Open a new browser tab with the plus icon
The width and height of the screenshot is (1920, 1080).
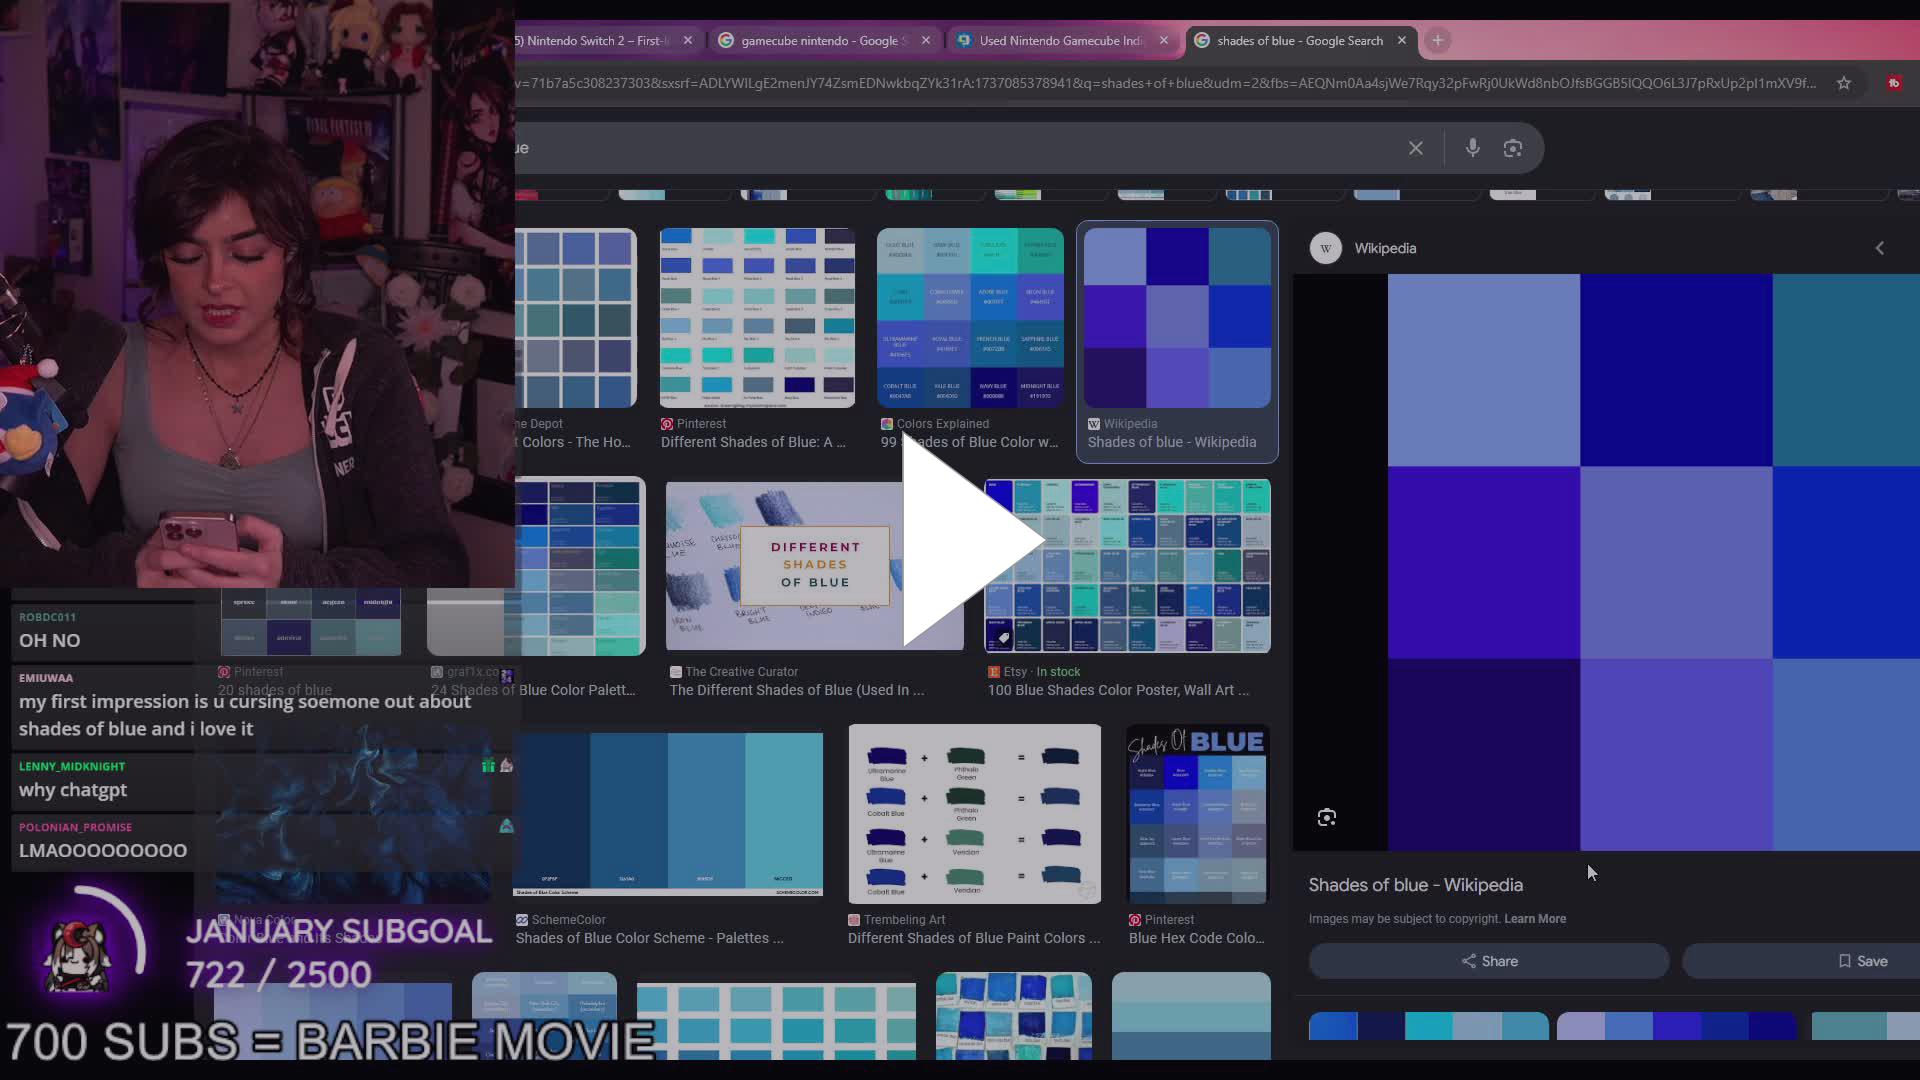[x=1437, y=40]
